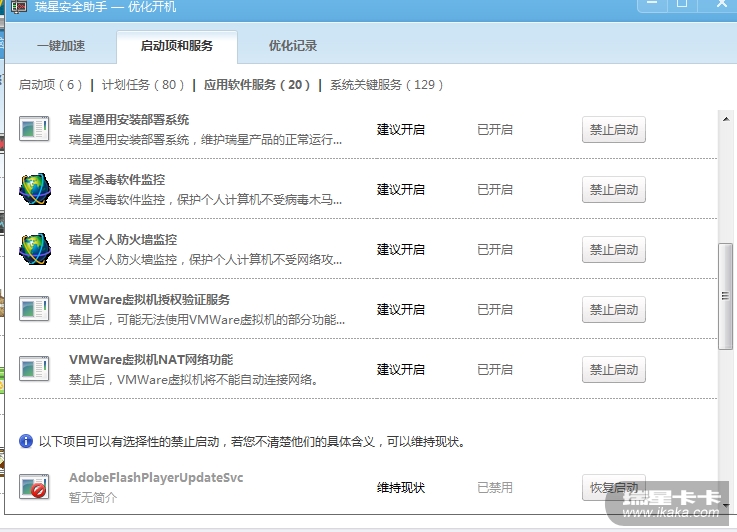737x532 pixels.
Task: Show the 系统关键服务 (129) list
Action: tap(386, 85)
